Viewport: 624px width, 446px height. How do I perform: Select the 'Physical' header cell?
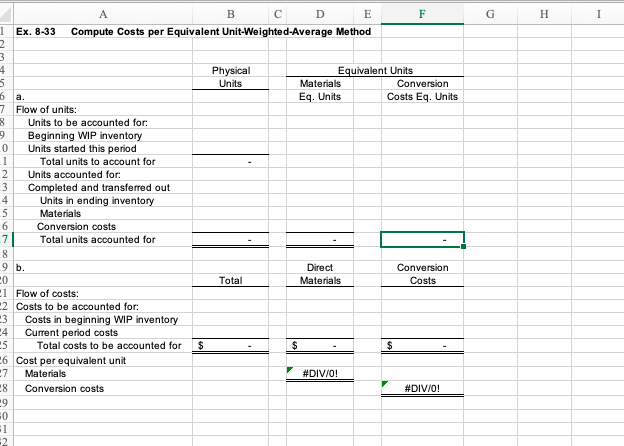click(x=230, y=70)
